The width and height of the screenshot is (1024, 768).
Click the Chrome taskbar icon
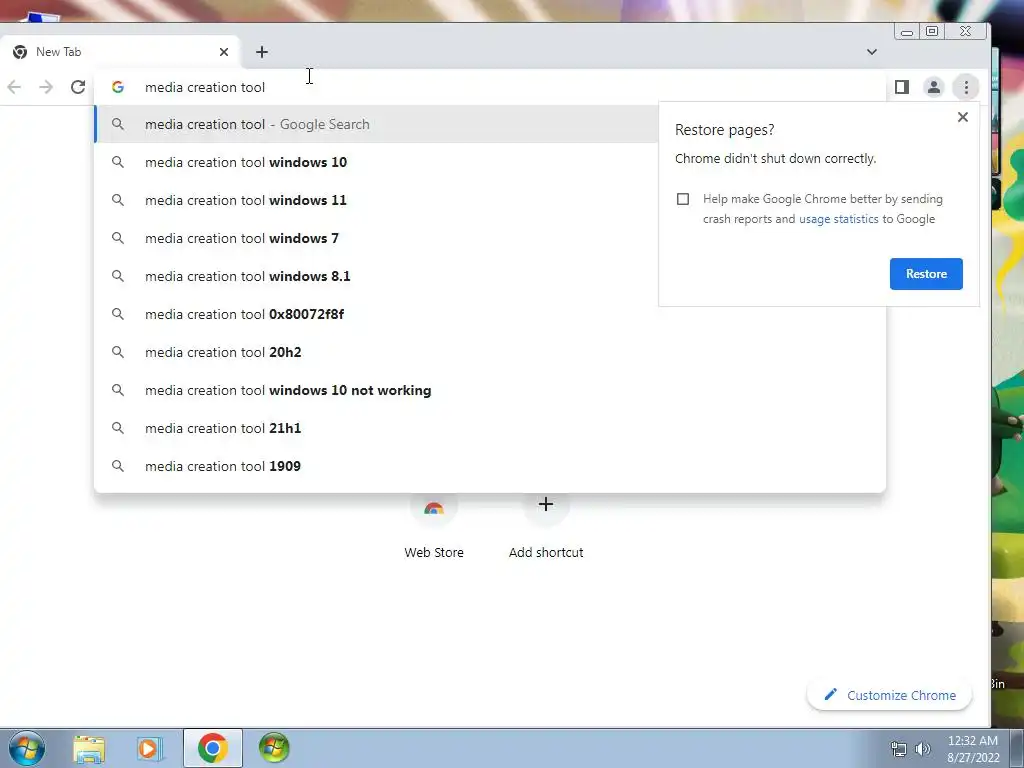pyautogui.click(x=212, y=748)
